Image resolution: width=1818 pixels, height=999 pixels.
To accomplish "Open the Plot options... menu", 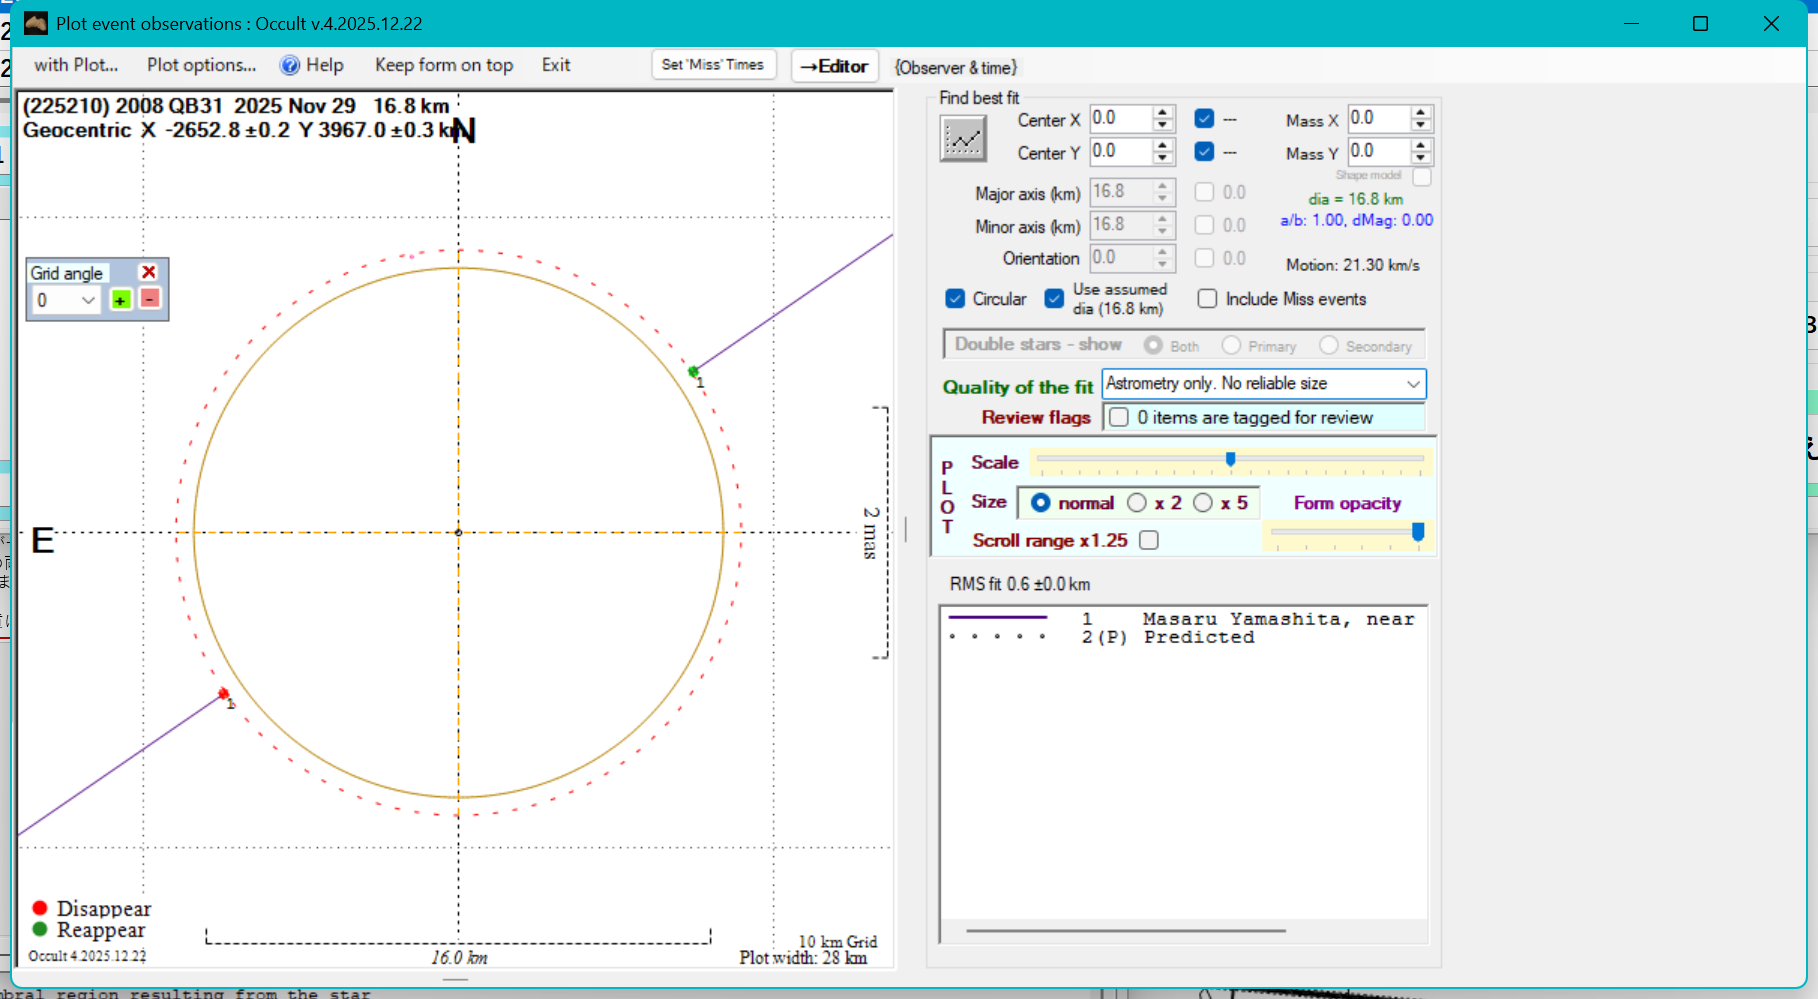I will click(201, 66).
